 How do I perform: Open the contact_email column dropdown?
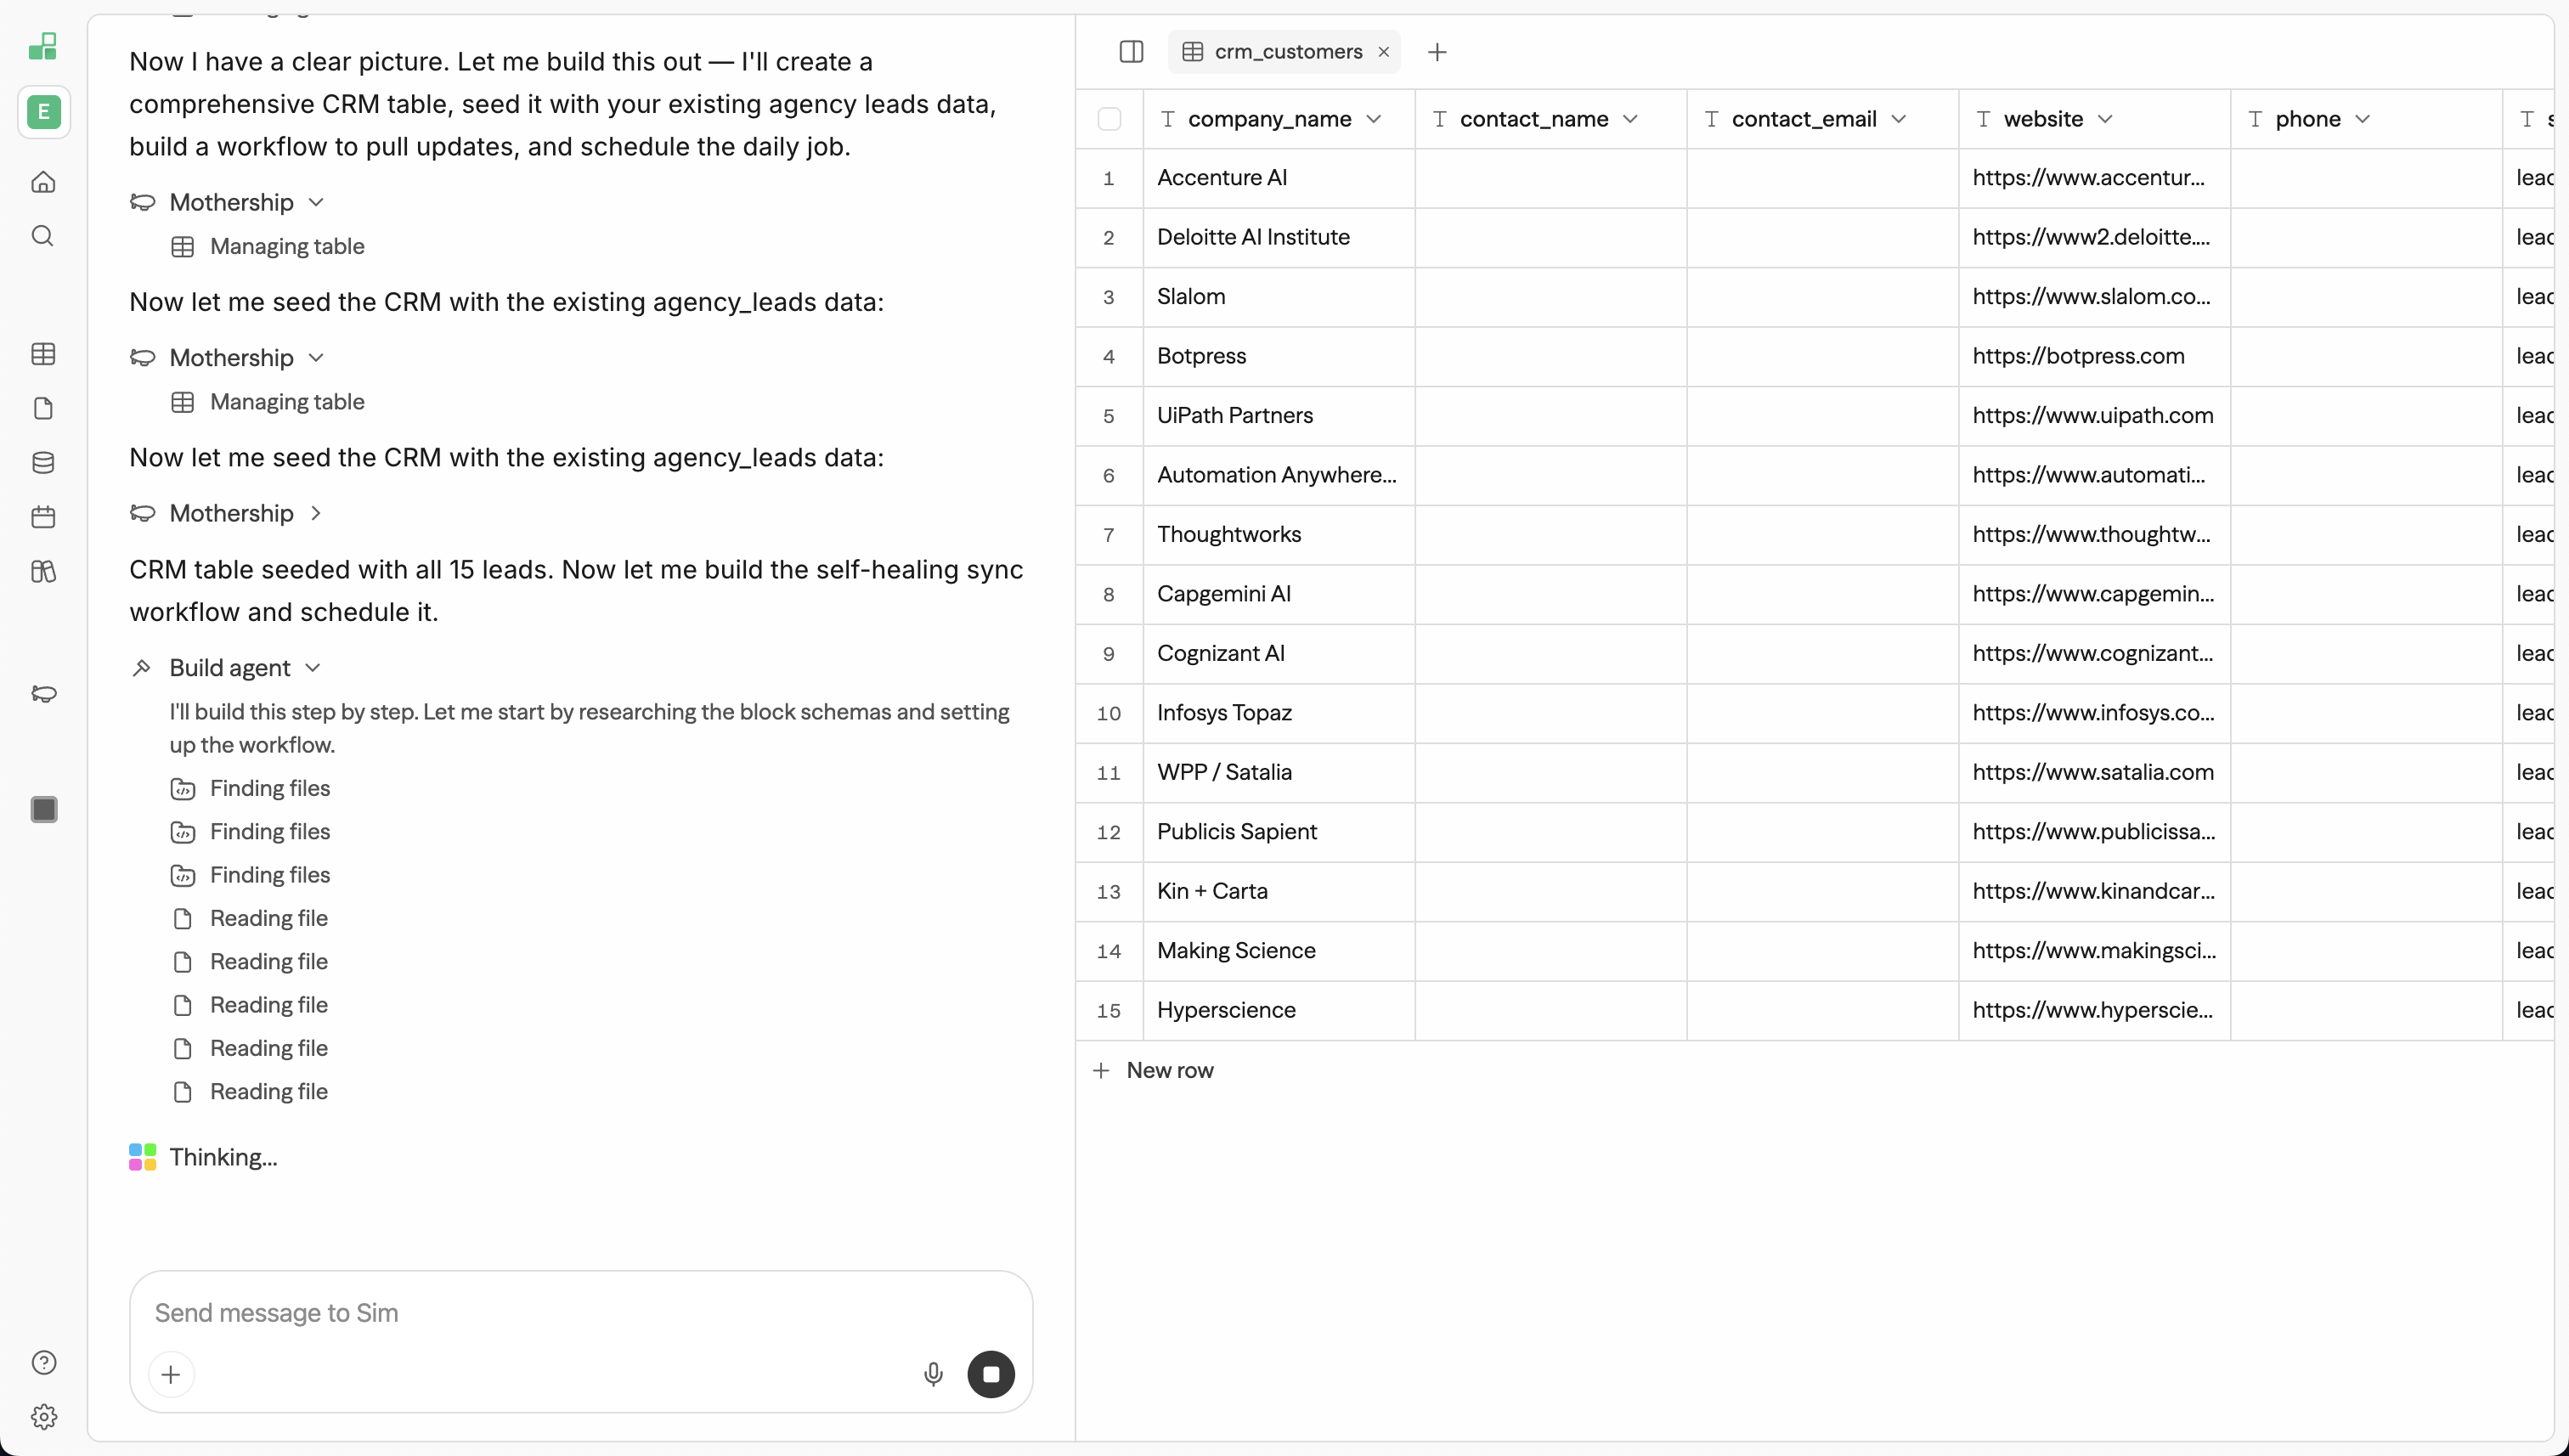pos(1899,119)
